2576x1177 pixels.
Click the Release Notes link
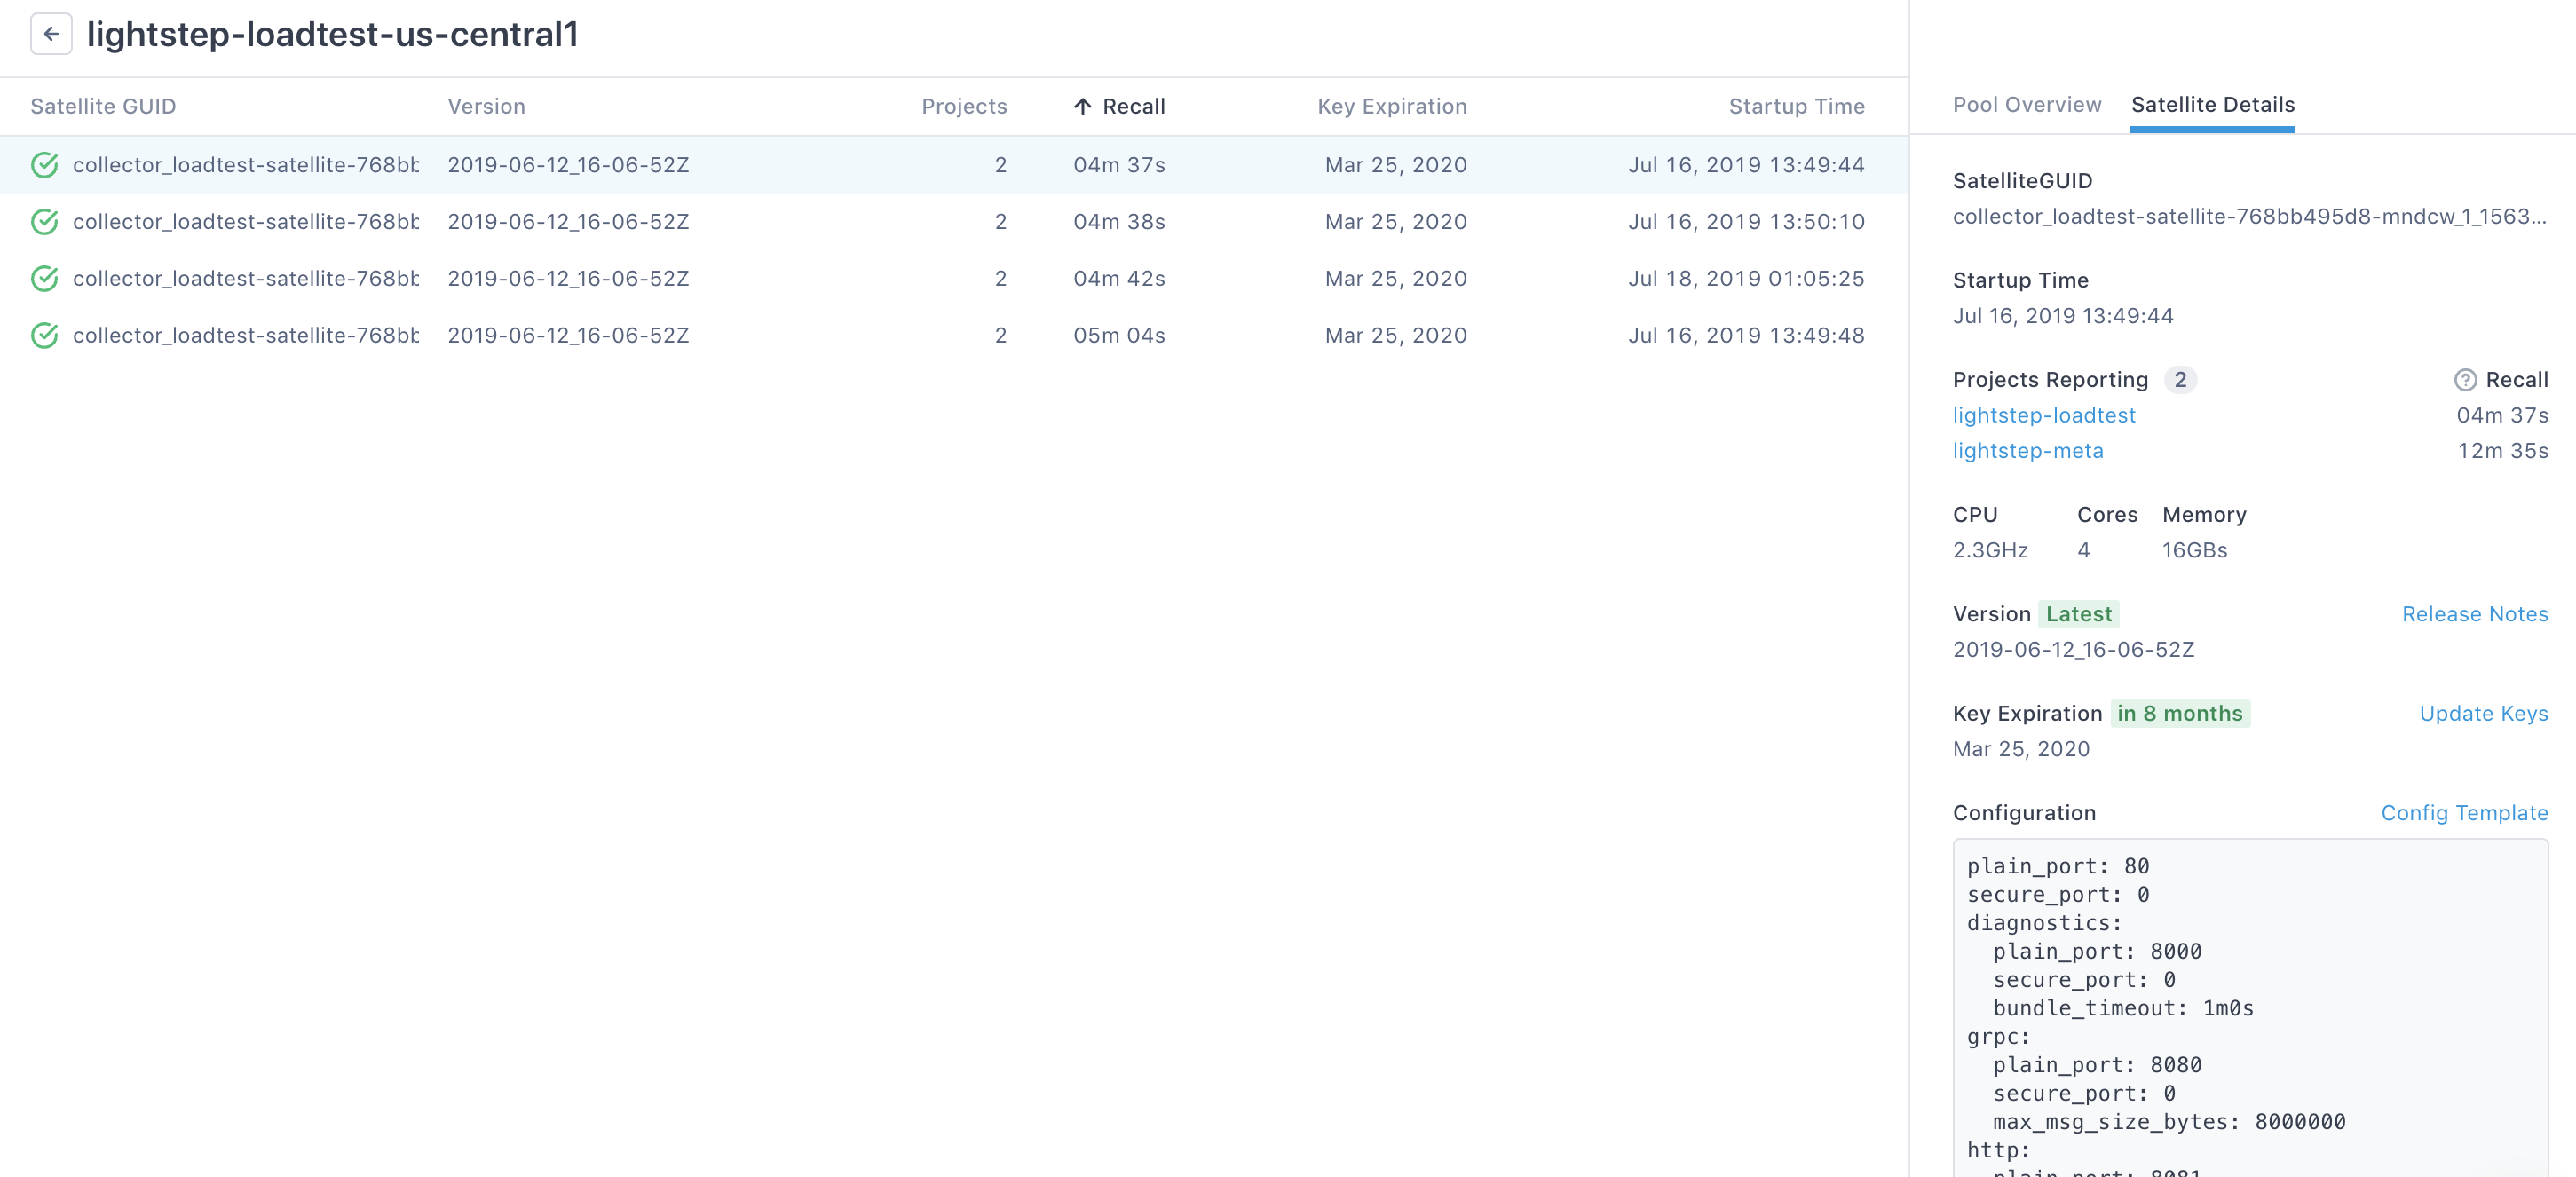[x=2475, y=614]
